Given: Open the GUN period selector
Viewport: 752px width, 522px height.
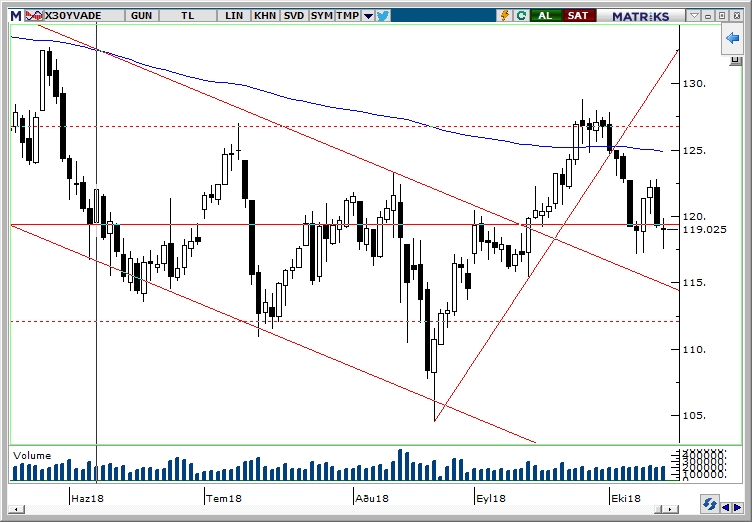Looking at the screenshot, I should coord(141,16).
